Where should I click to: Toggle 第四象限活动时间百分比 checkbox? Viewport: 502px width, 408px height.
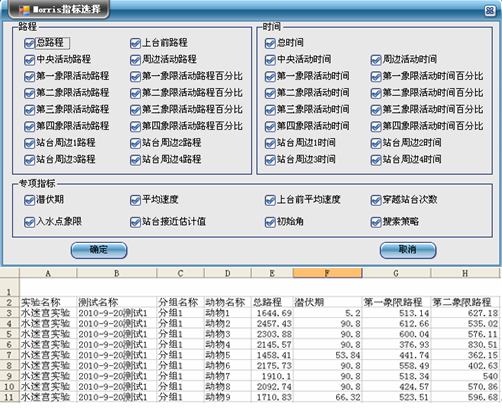[x=376, y=127]
